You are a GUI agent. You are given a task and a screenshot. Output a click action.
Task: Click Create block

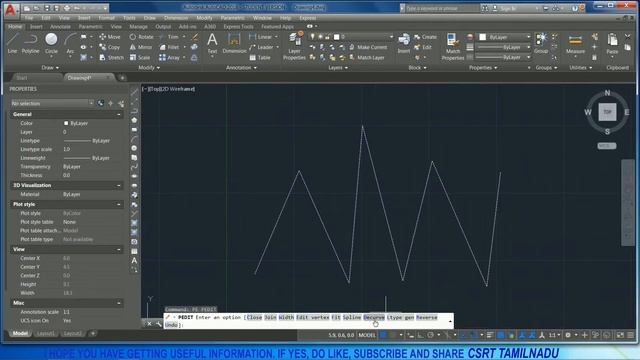click(425, 37)
